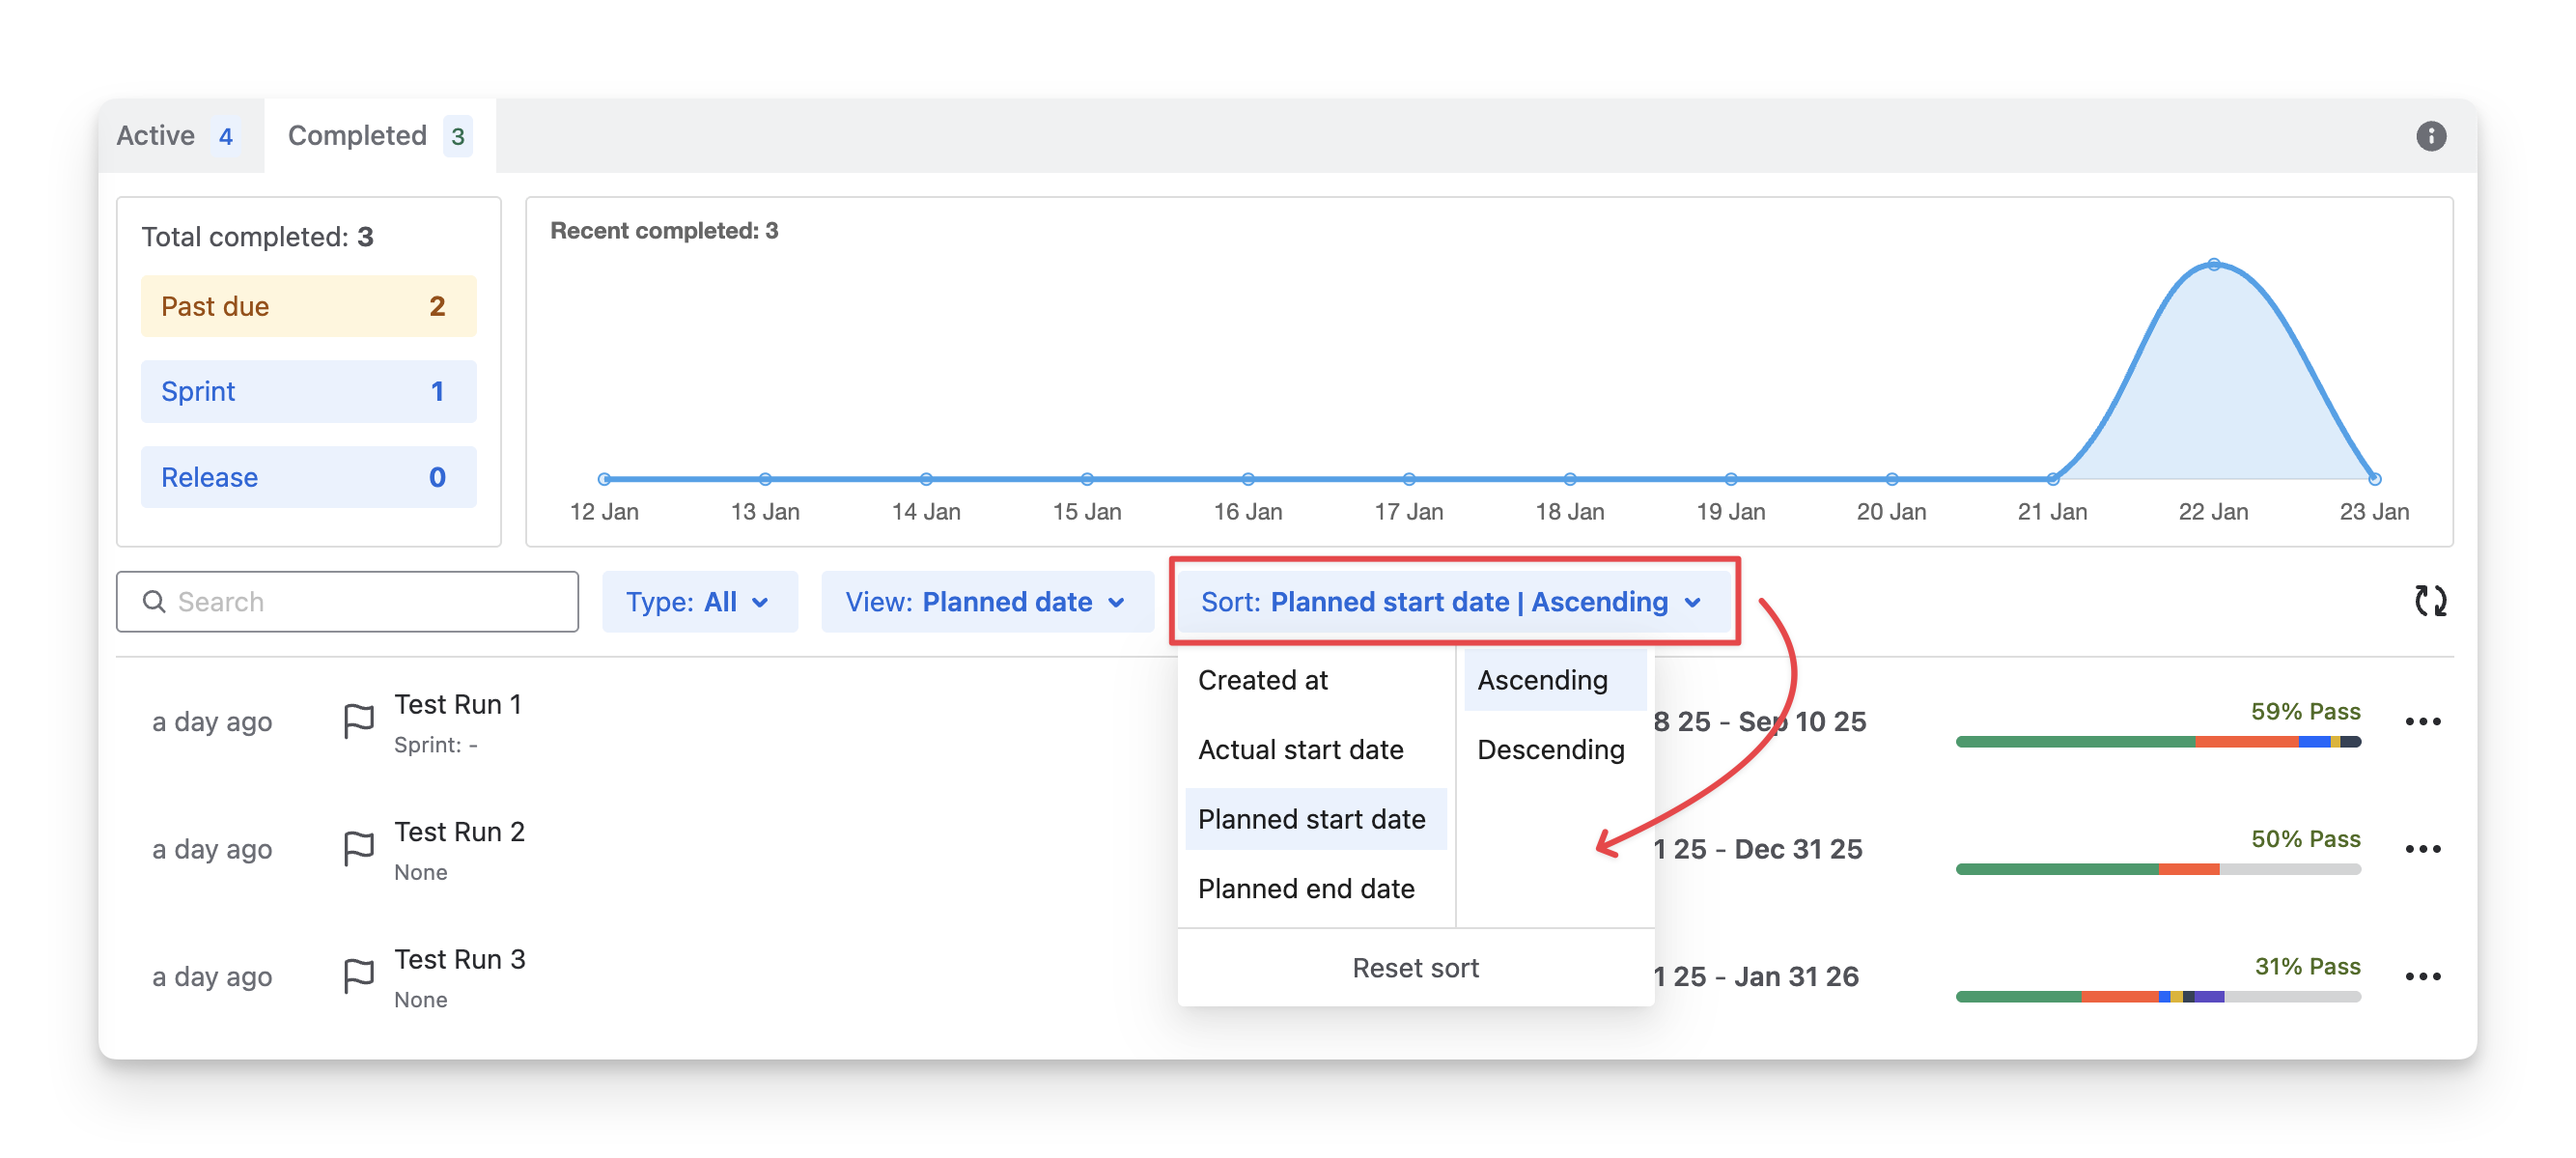Filter by the Past due card
The image size is (2576, 1158).
308,306
